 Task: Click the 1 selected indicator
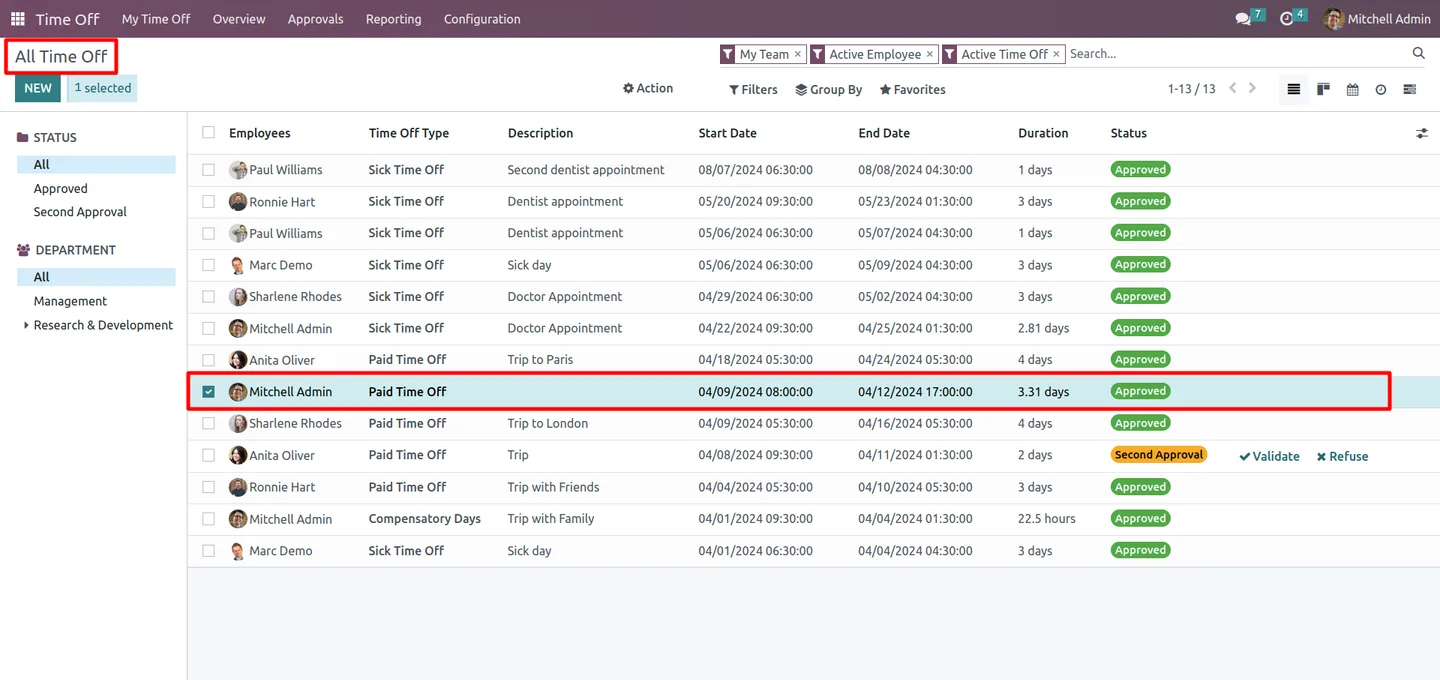point(102,88)
